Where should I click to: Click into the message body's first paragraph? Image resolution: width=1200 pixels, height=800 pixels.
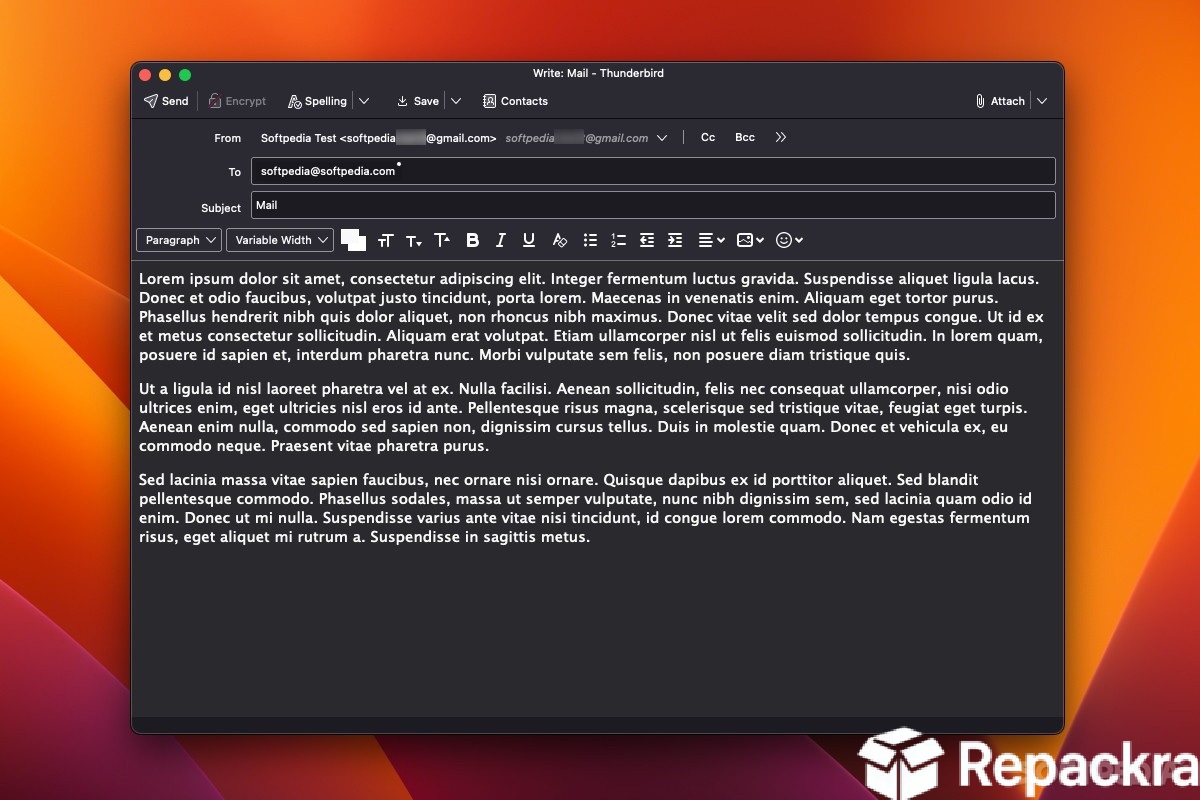591,316
